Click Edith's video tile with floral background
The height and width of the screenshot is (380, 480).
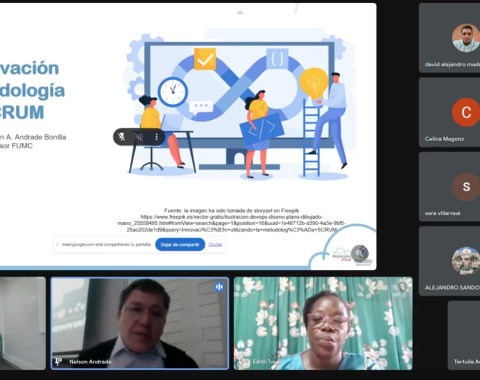pos(323,323)
